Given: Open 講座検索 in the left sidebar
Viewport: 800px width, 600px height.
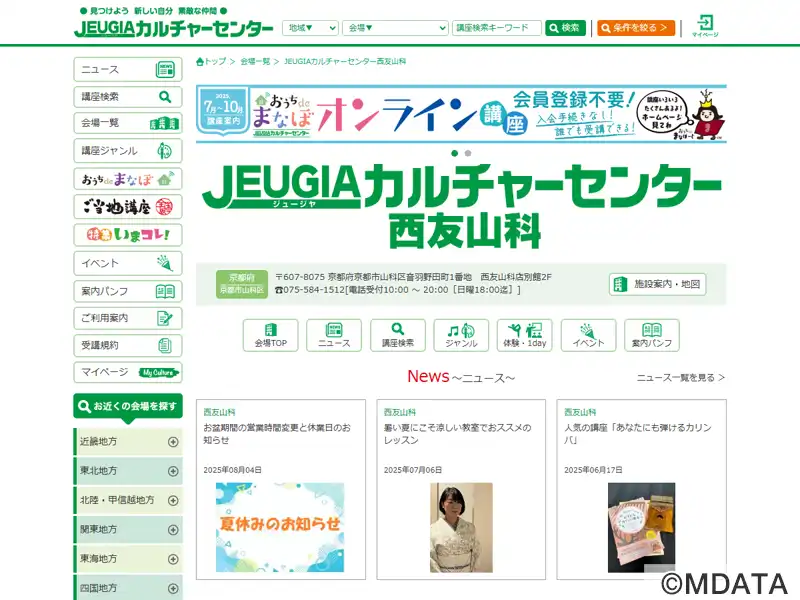Looking at the screenshot, I should (128, 96).
